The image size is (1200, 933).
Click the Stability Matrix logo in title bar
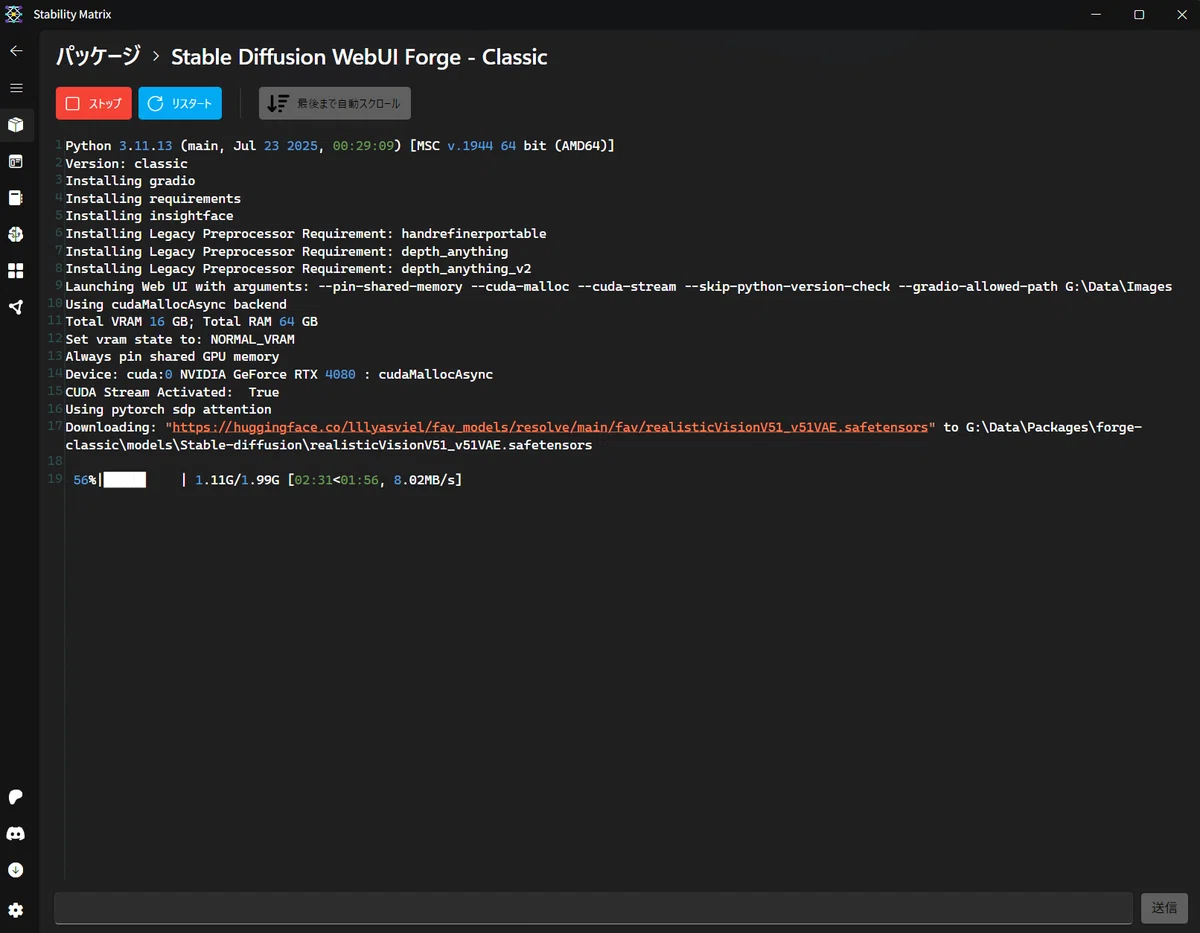pyautogui.click(x=14, y=15)
